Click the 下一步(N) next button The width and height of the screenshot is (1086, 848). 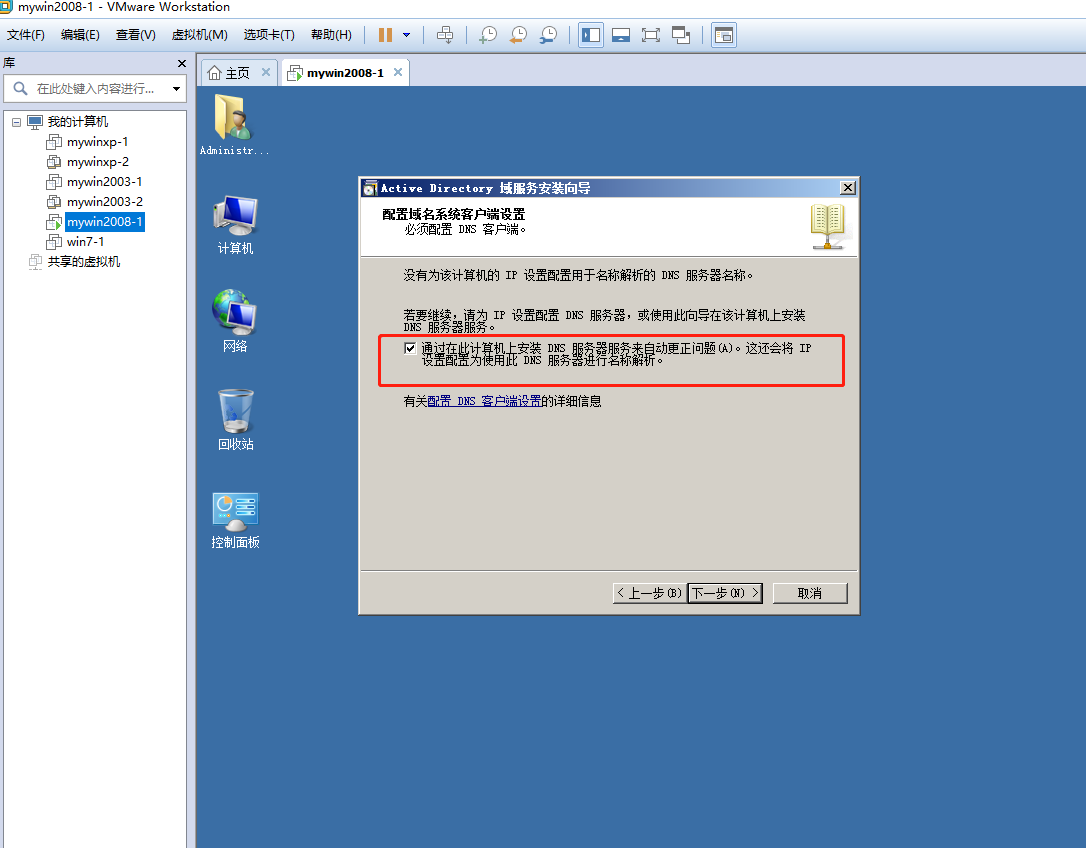725,593
